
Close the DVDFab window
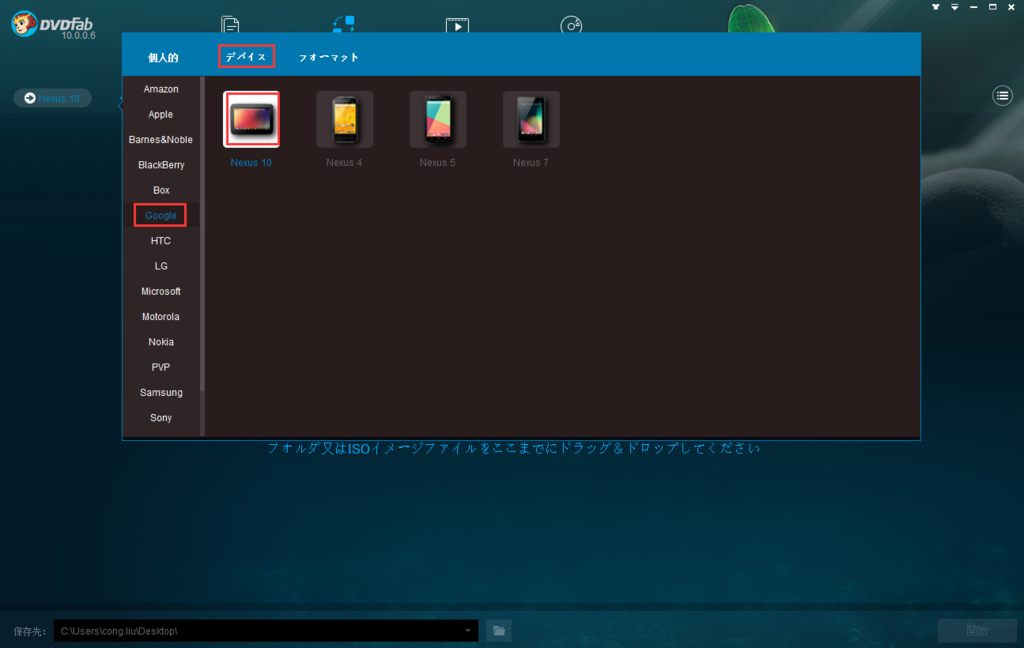(x=1012, y=7)
